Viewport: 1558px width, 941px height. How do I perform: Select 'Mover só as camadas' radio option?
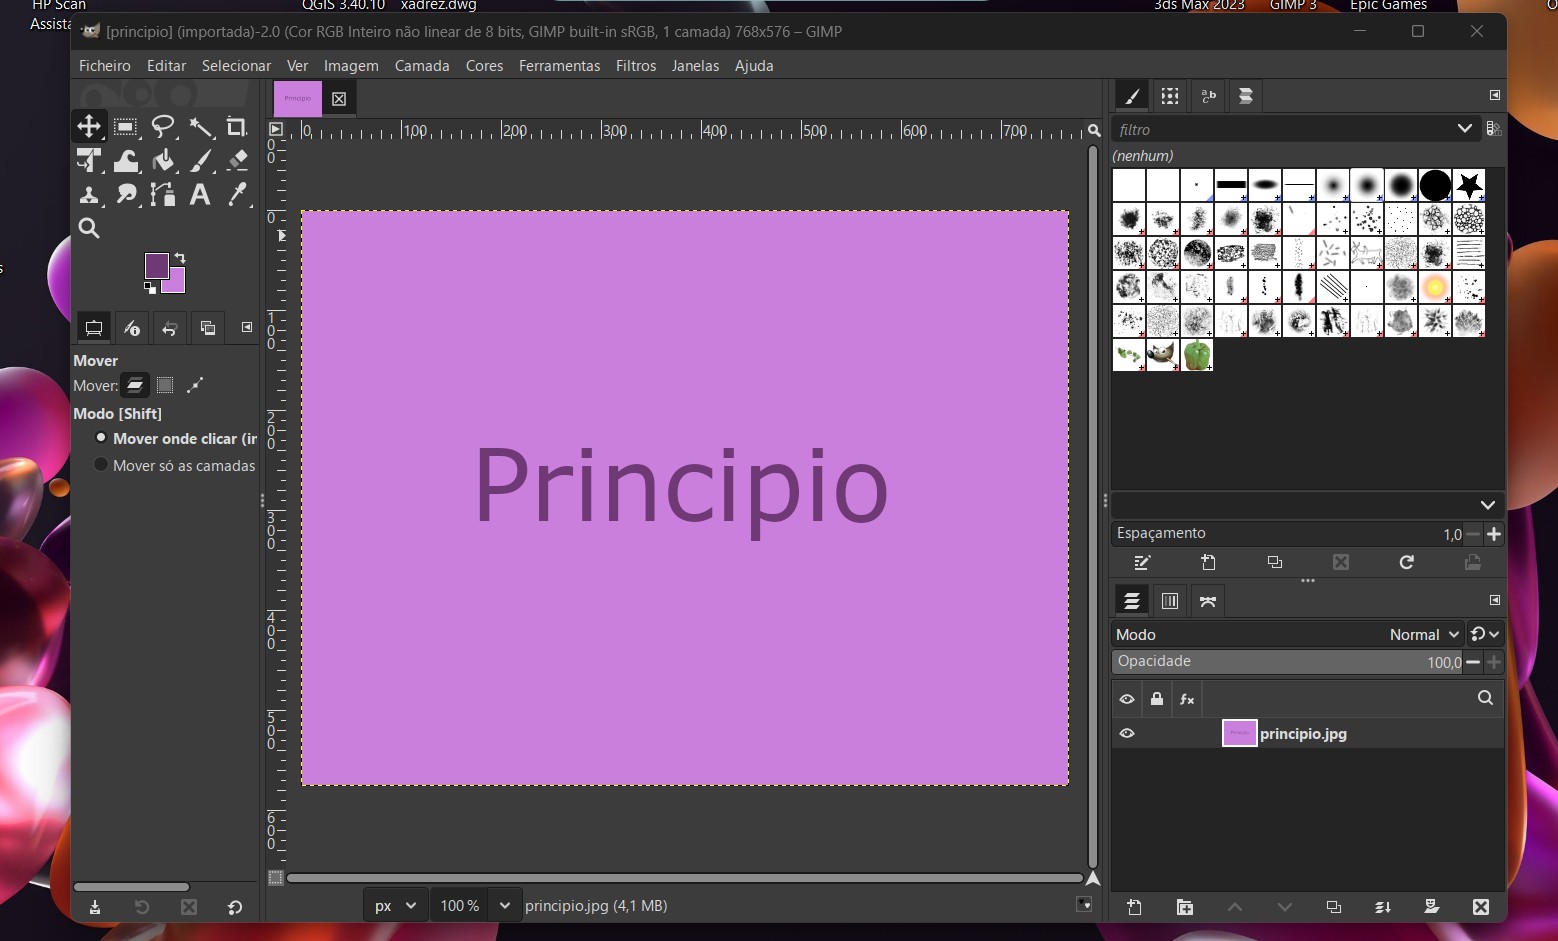pyautogui.click(x=101, y=465)
